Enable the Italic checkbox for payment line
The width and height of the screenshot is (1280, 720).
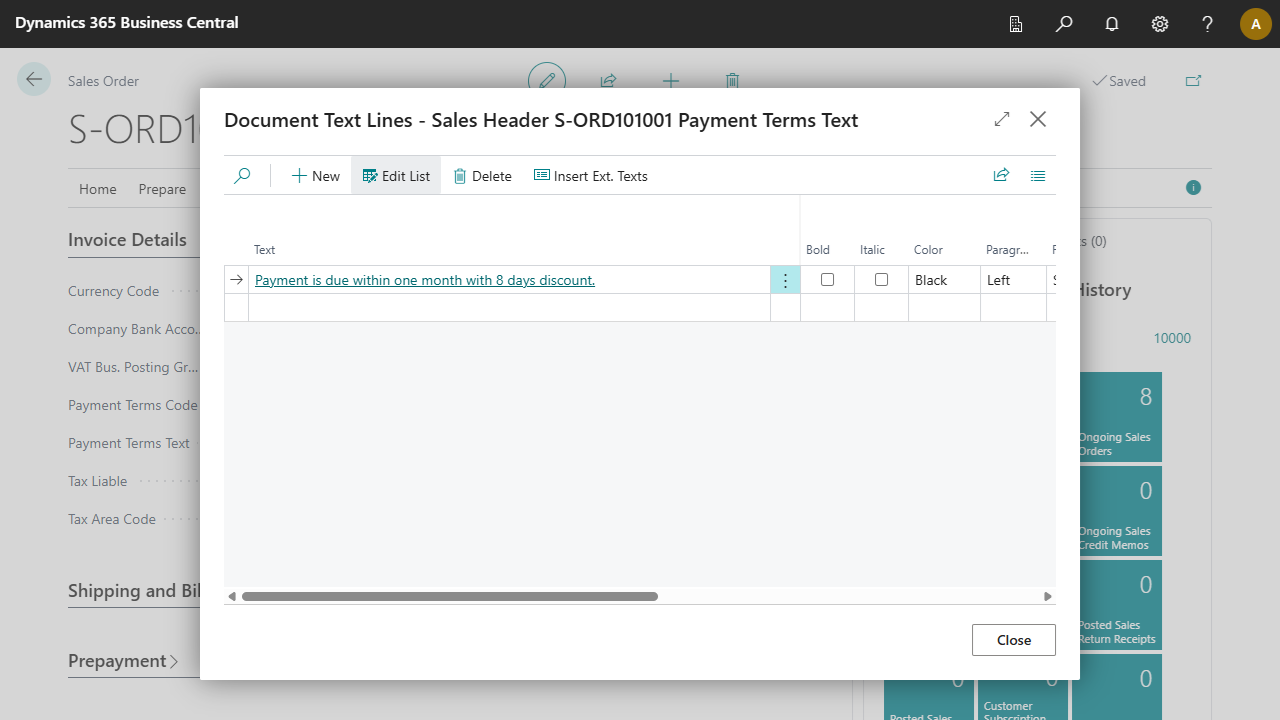[x=881, y=280]
